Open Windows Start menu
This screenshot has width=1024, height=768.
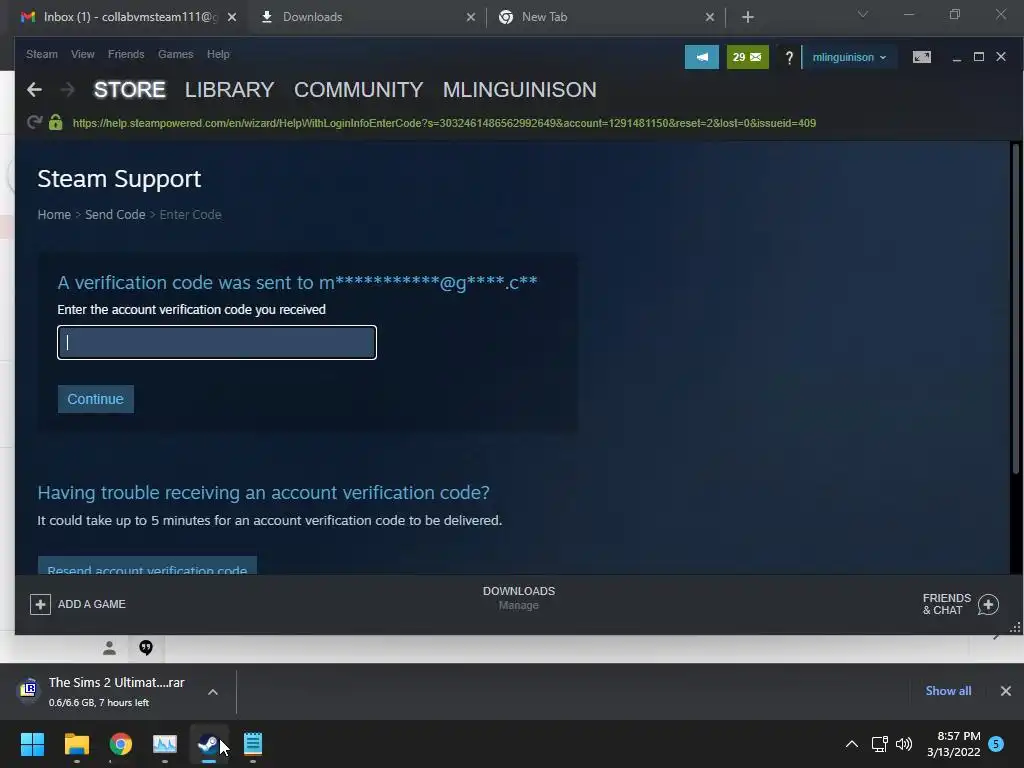[32, 744]
